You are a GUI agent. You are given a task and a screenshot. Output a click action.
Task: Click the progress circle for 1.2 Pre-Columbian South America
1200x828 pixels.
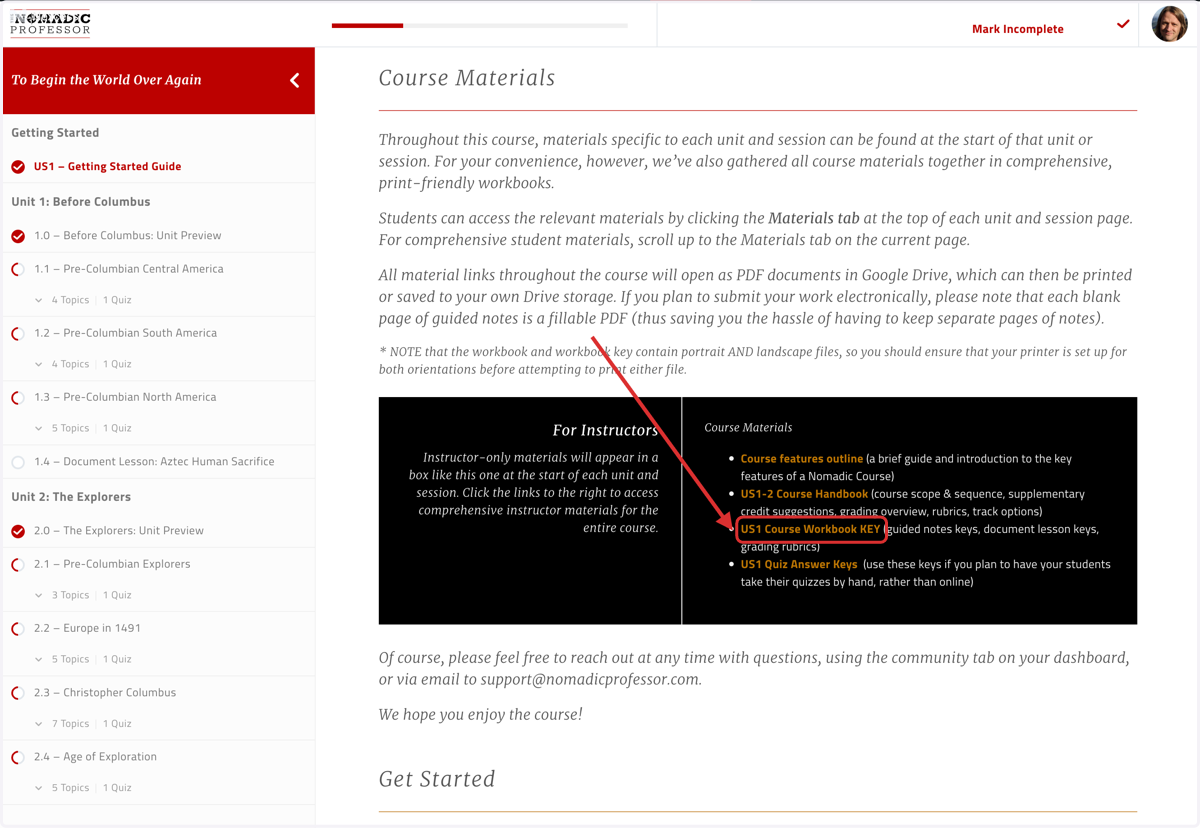click(x=18, y=333)
